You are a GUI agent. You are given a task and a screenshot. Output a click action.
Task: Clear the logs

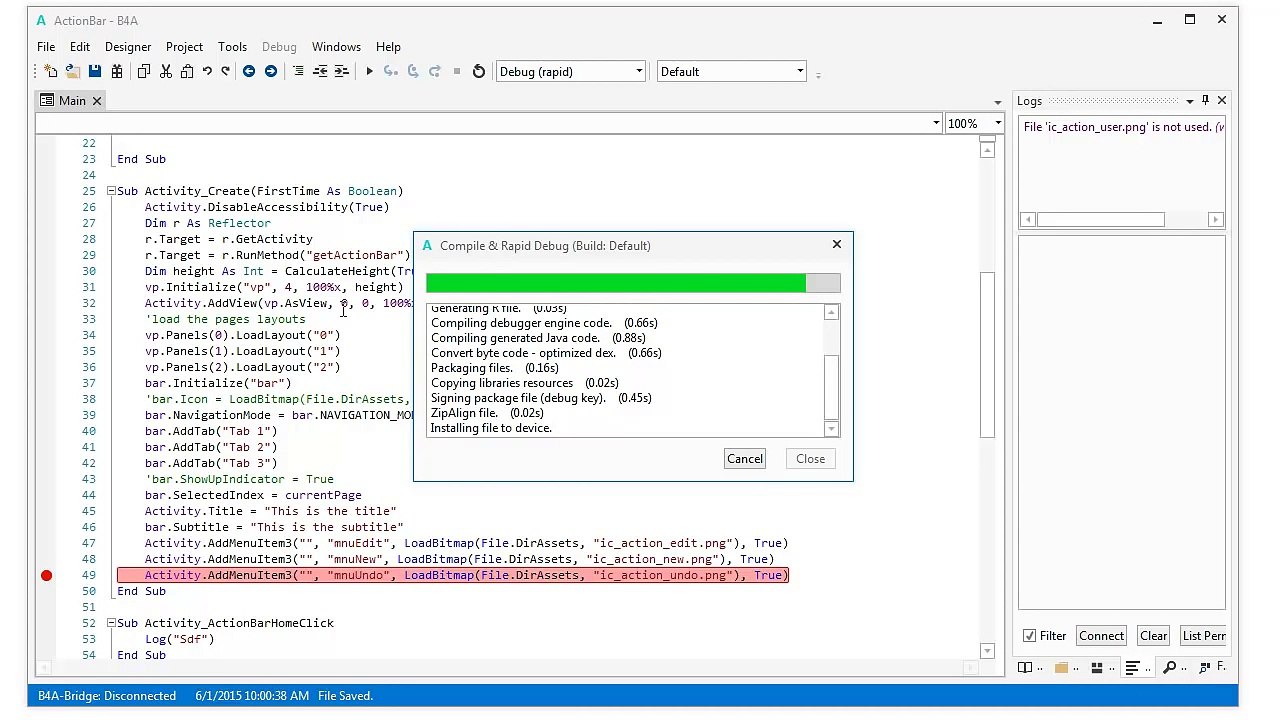point(1153,636)
